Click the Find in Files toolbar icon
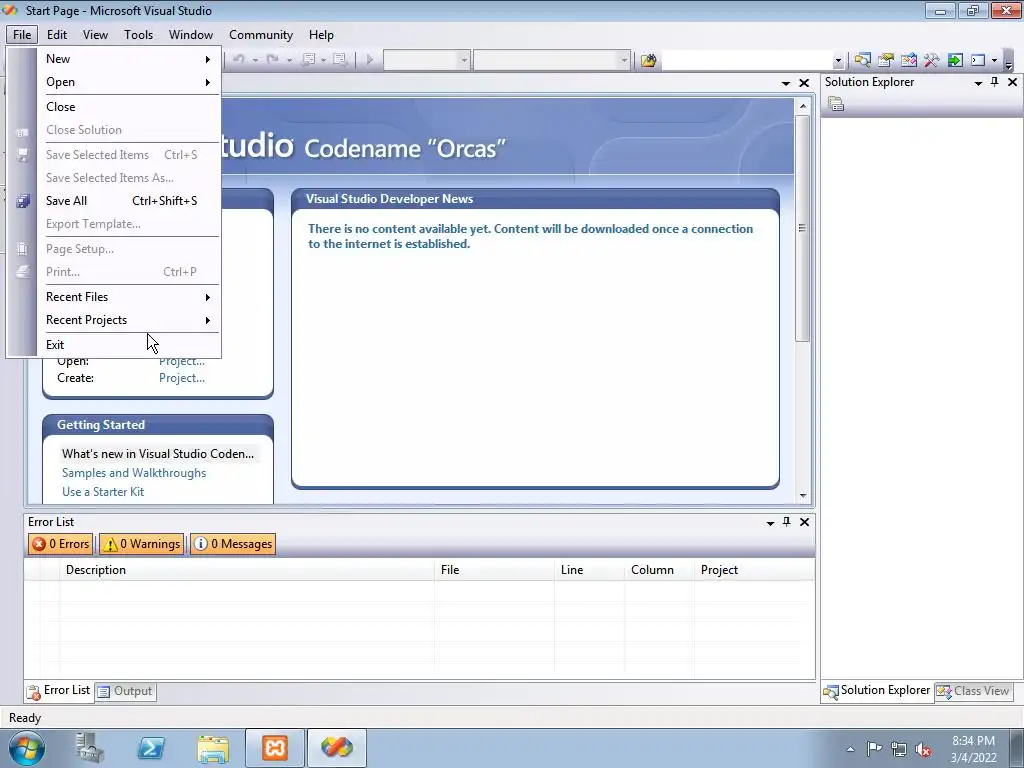 point(648,60)
